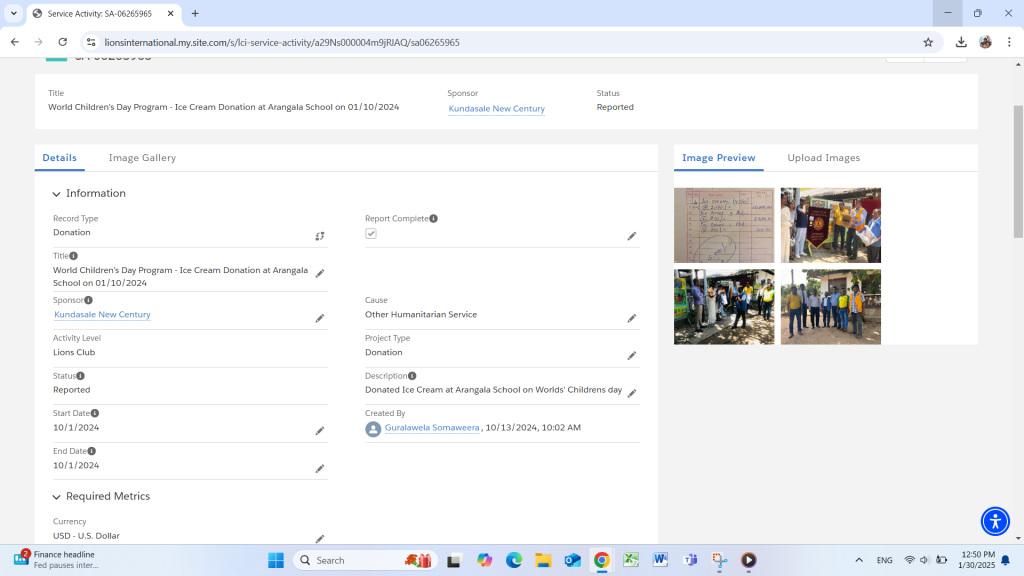Open Kundasale New Century link in header
Viewport: 1024px width, 576px height.
(x=496, y=109)
